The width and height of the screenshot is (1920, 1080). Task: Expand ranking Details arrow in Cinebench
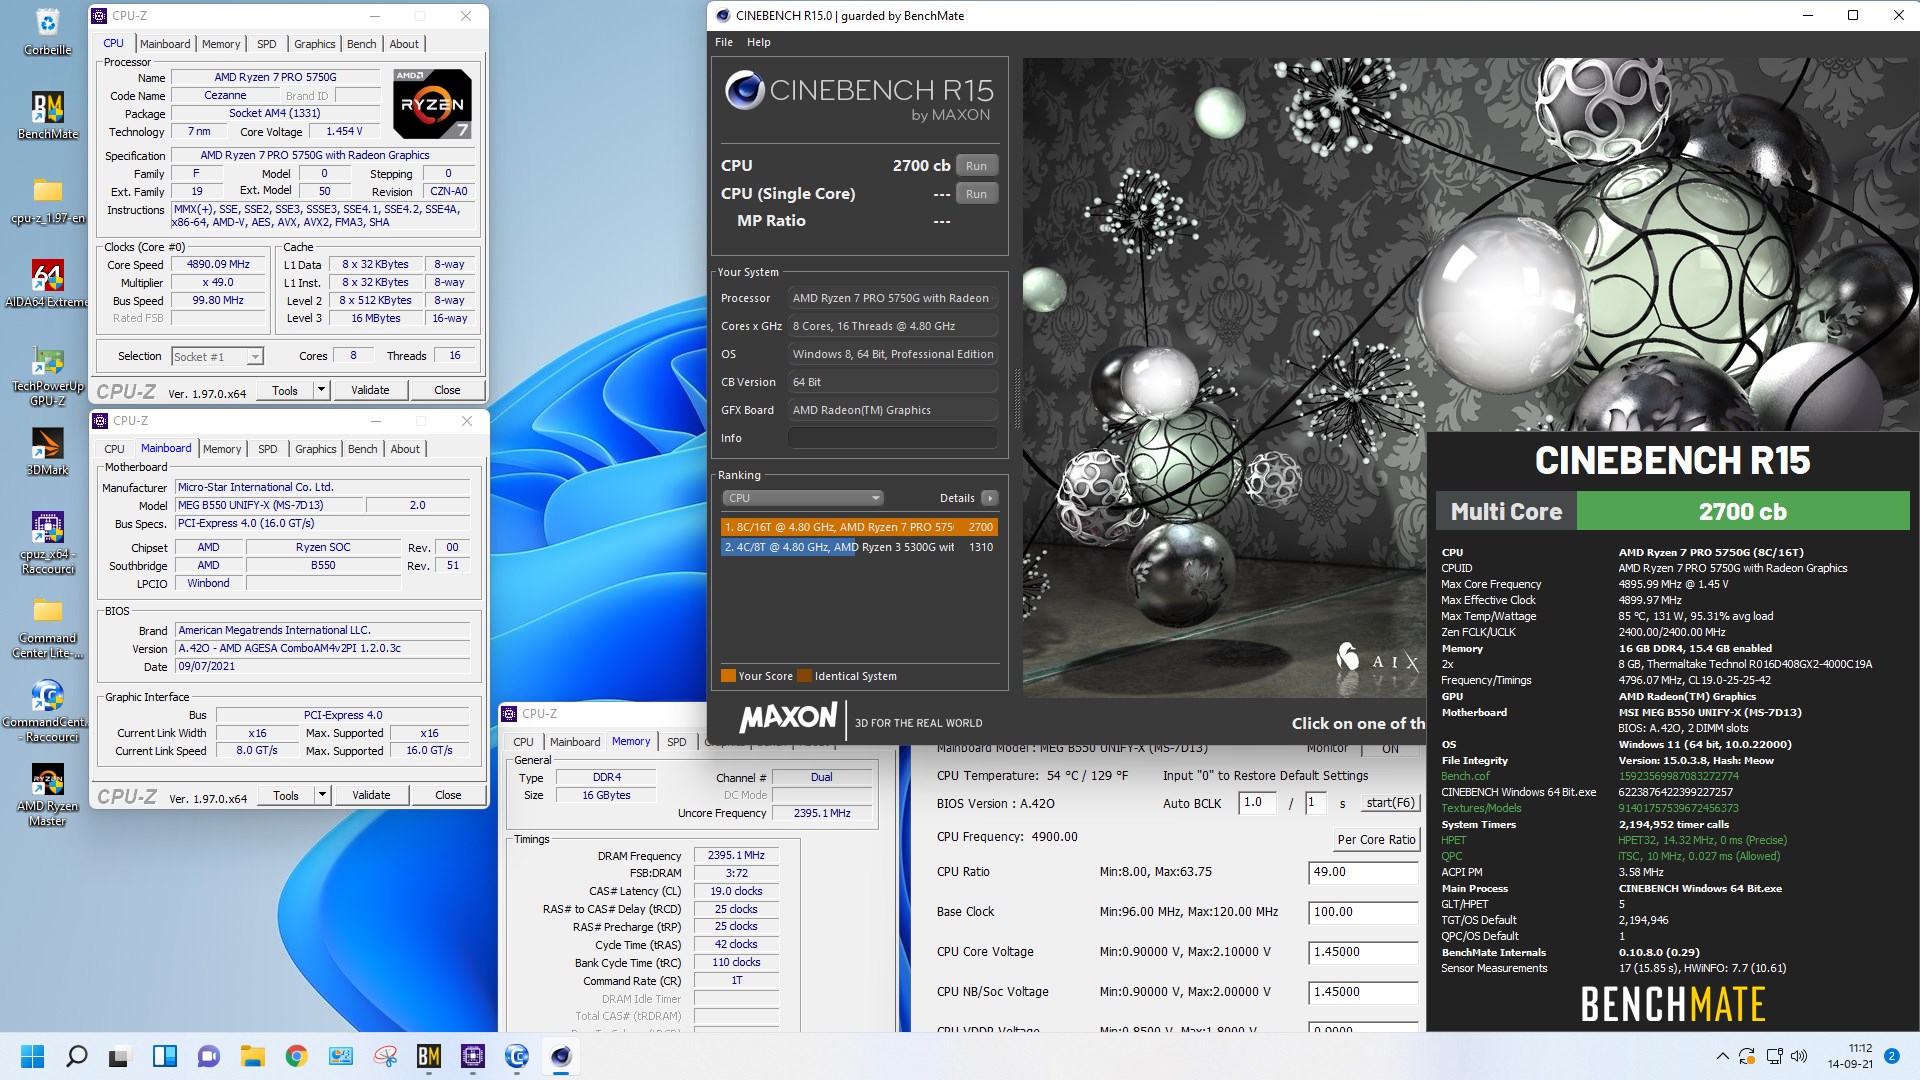989,498
